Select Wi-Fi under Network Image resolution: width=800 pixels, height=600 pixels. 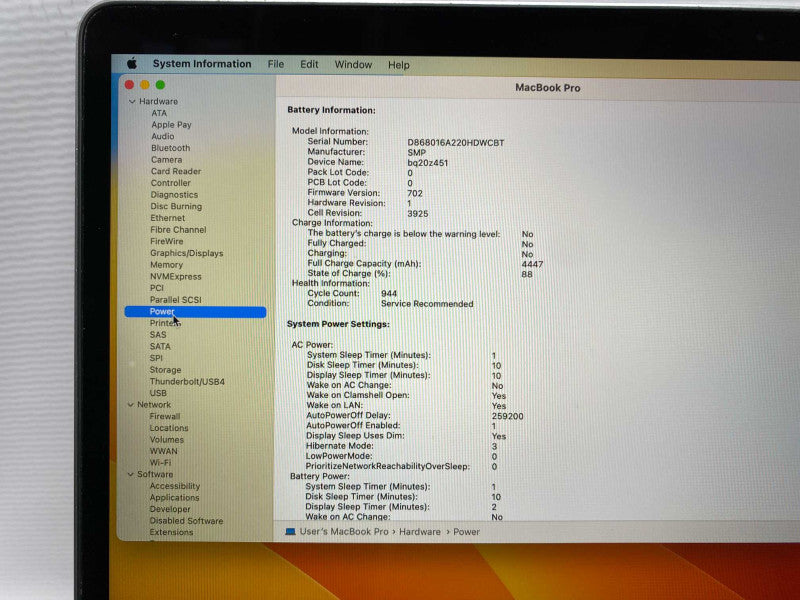click(x=160, y=463)
